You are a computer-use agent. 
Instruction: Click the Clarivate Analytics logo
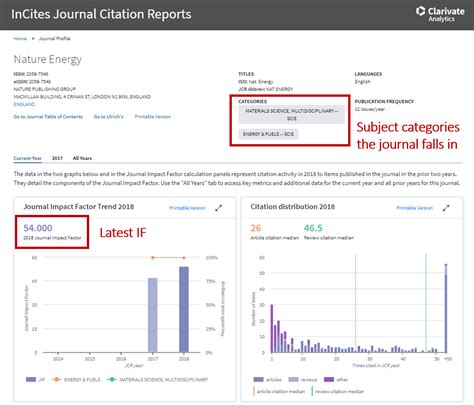[x=440, y=14]
